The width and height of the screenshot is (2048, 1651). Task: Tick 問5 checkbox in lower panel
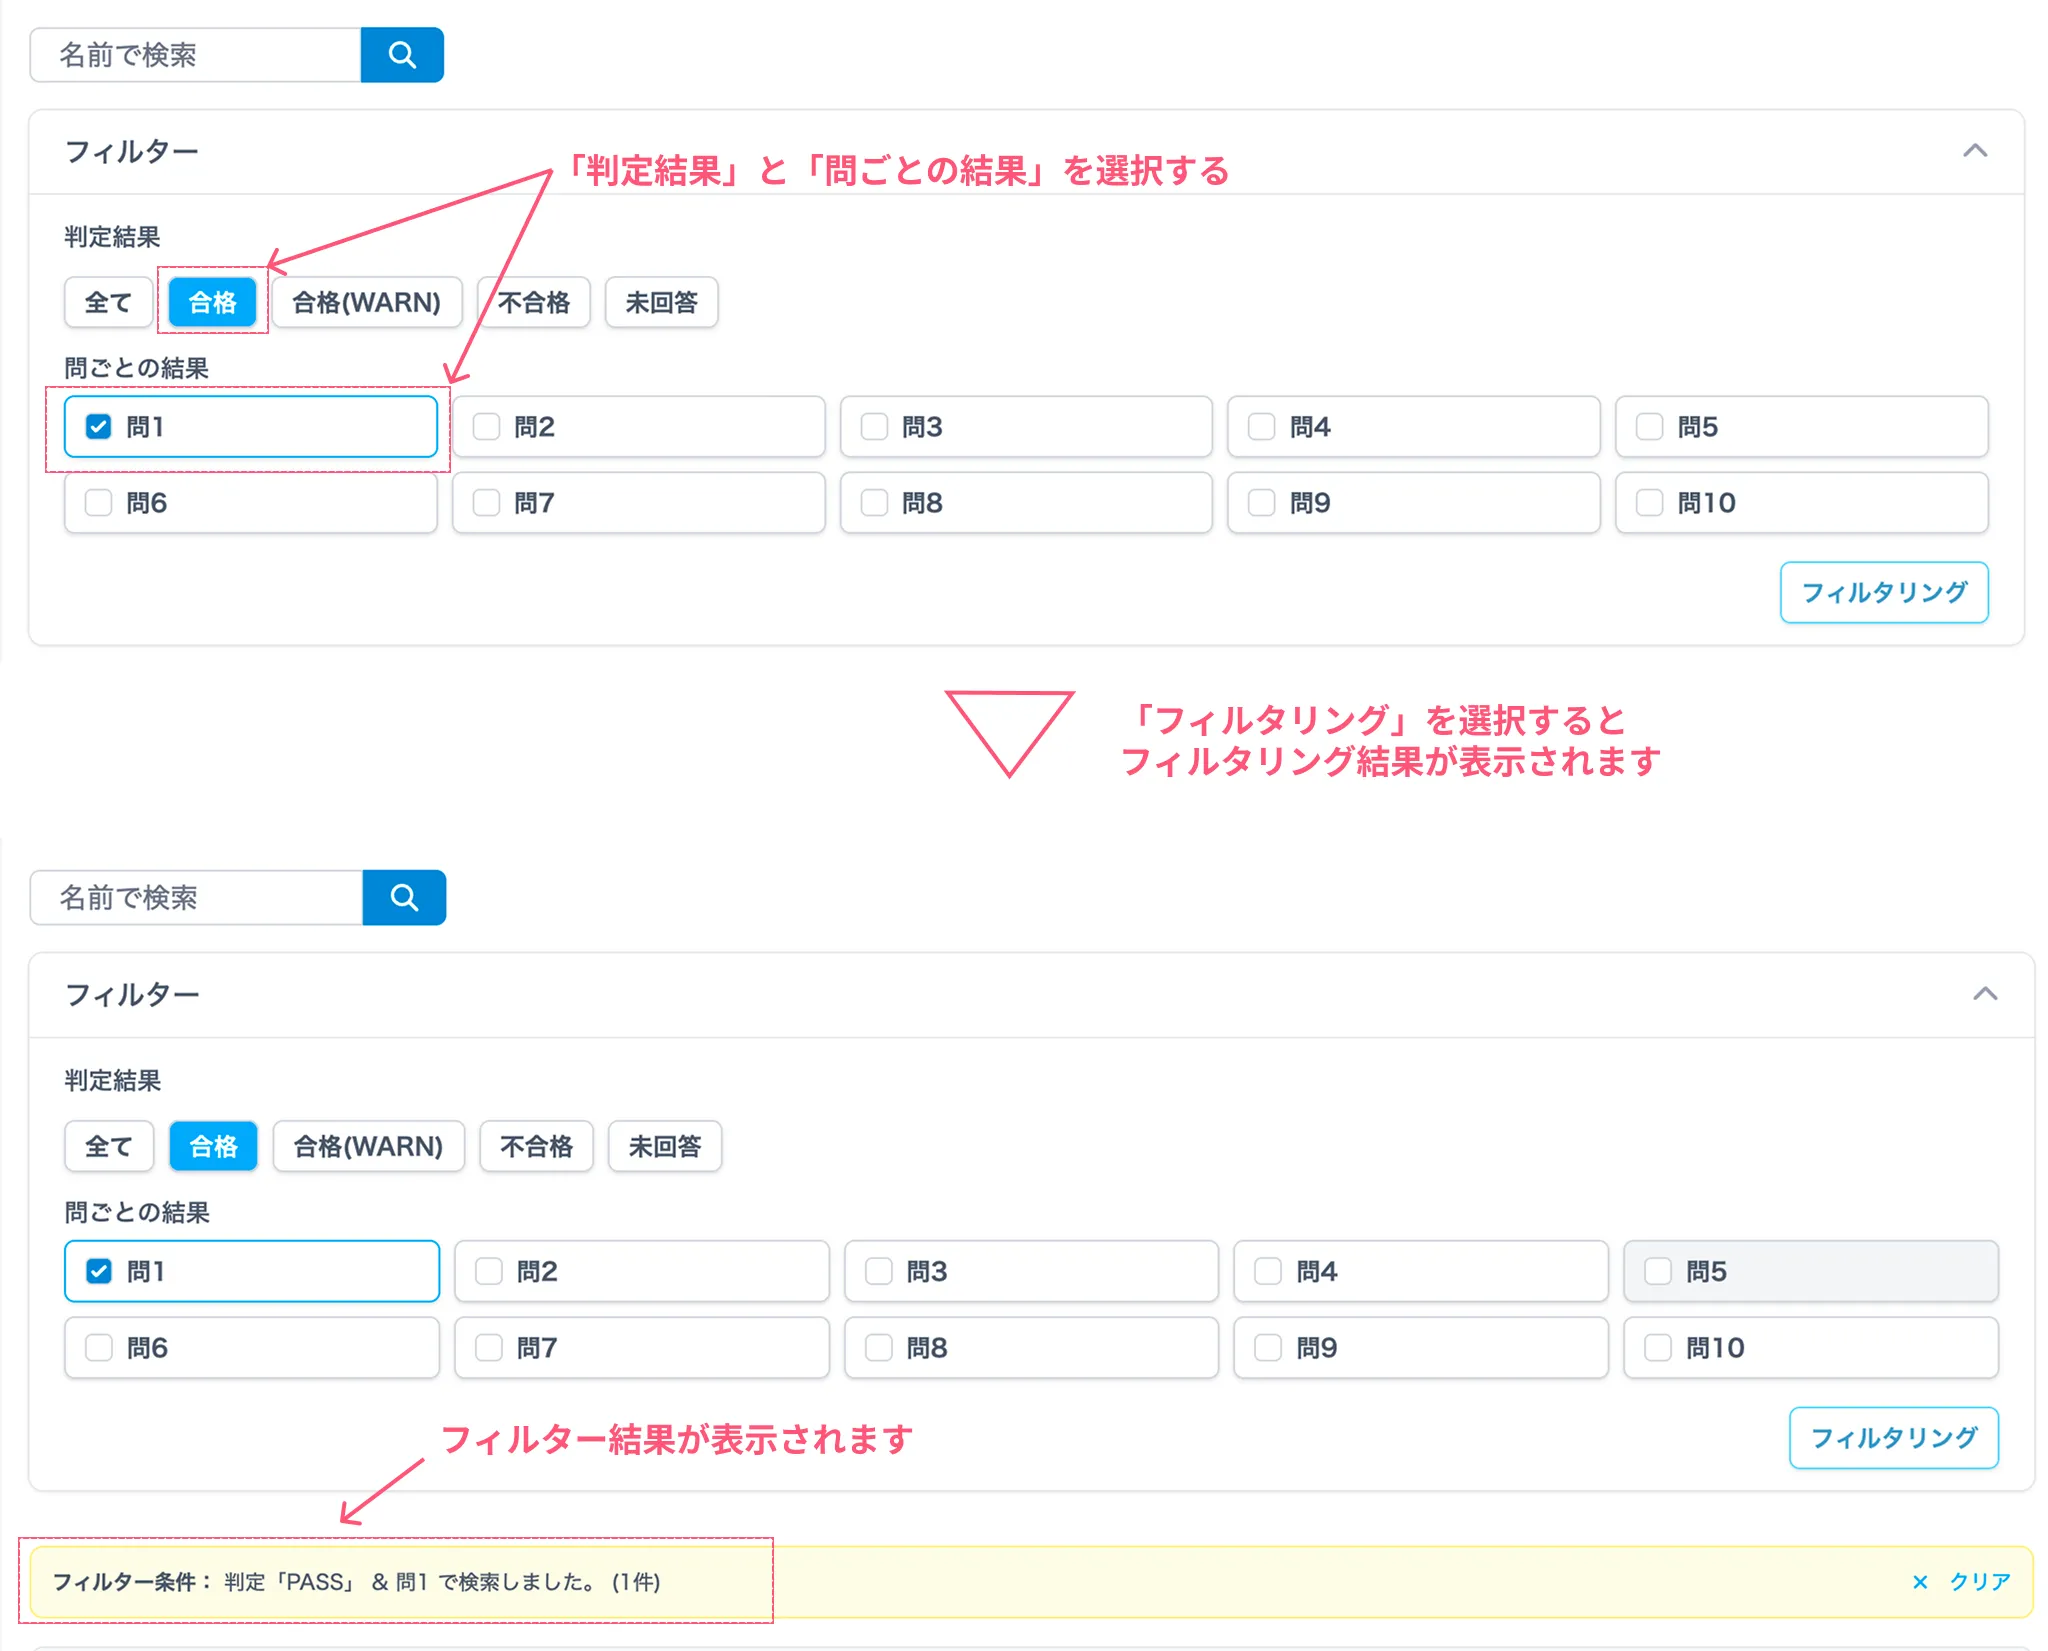pyautogui.click(x=1657, y=1272)
